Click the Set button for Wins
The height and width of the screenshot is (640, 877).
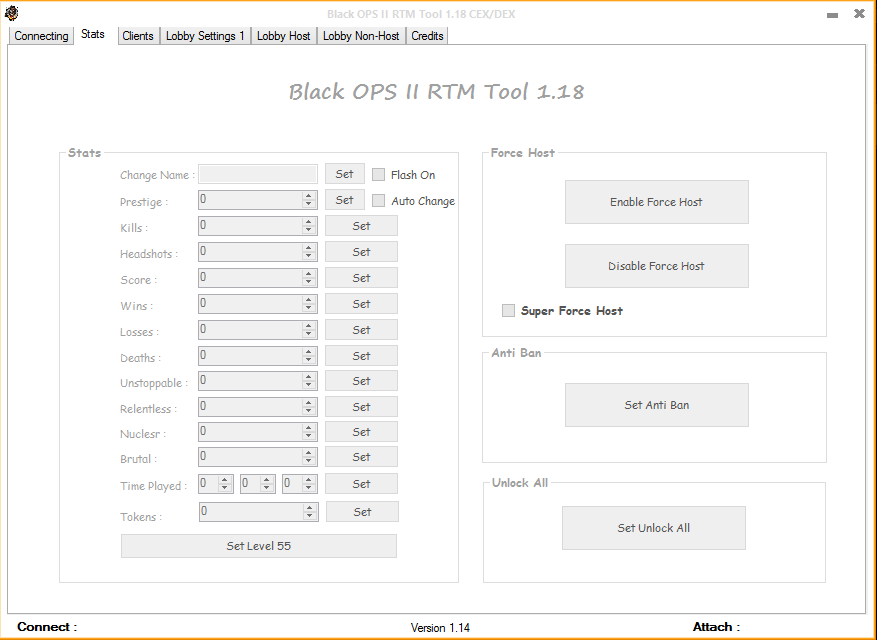click(x=361, y=304)
